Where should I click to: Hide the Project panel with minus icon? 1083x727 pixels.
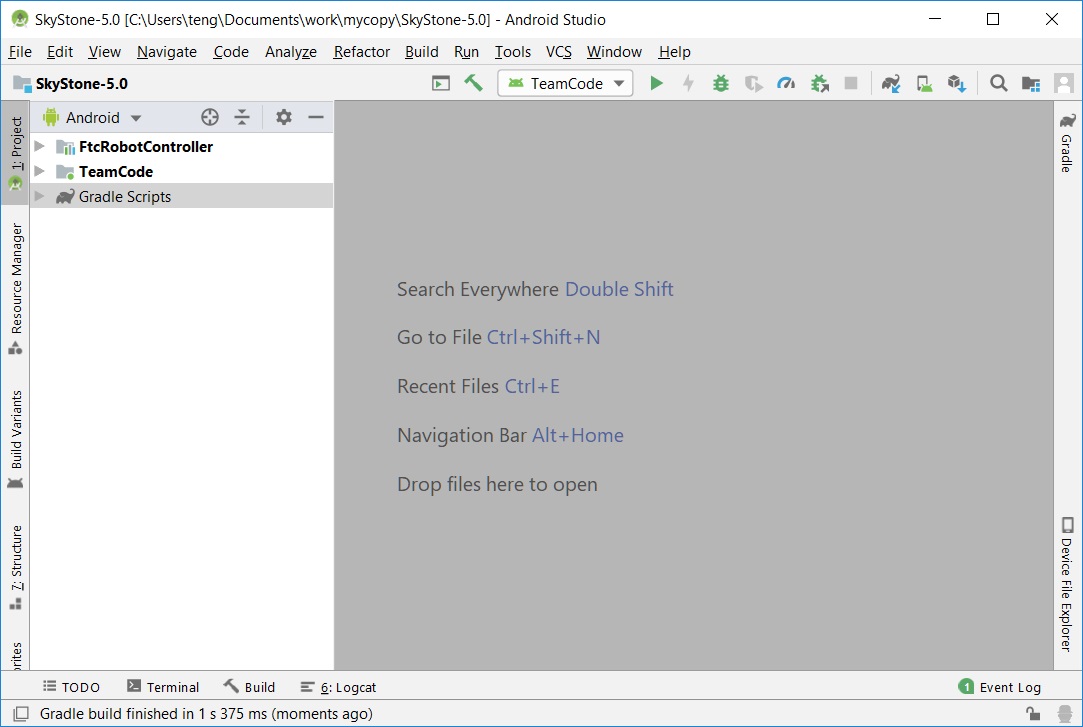(x=316, y=117)
